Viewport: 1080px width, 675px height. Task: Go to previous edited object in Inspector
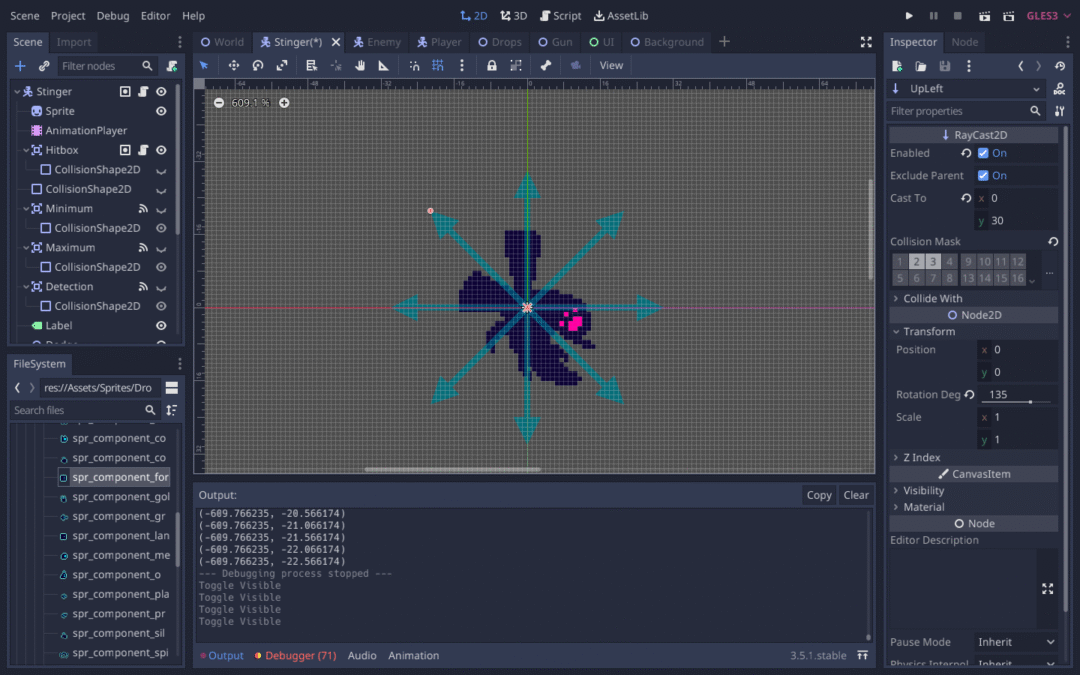coord(1021,66)
